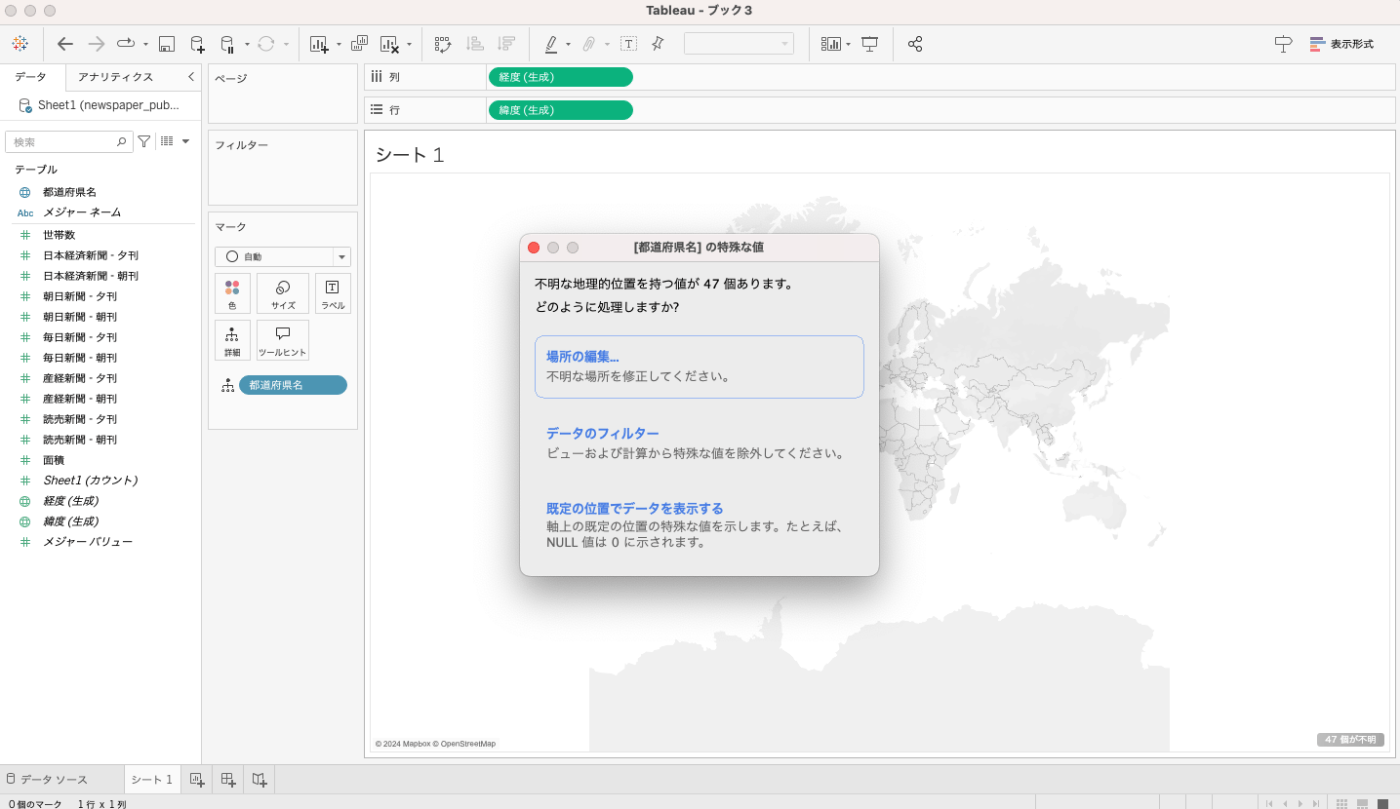
Task: Click the undo back arrow
Action: click(x=65, y=44)
